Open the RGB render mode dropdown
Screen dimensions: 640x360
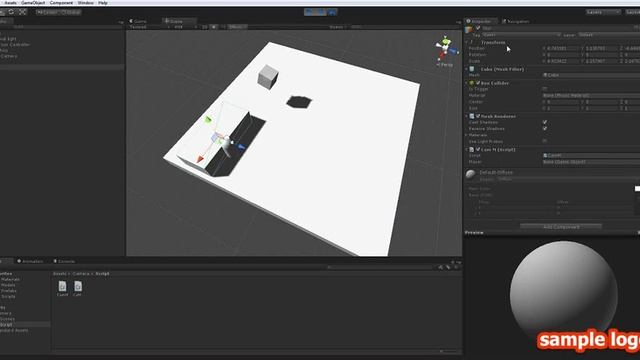click(x=184, y=27)
